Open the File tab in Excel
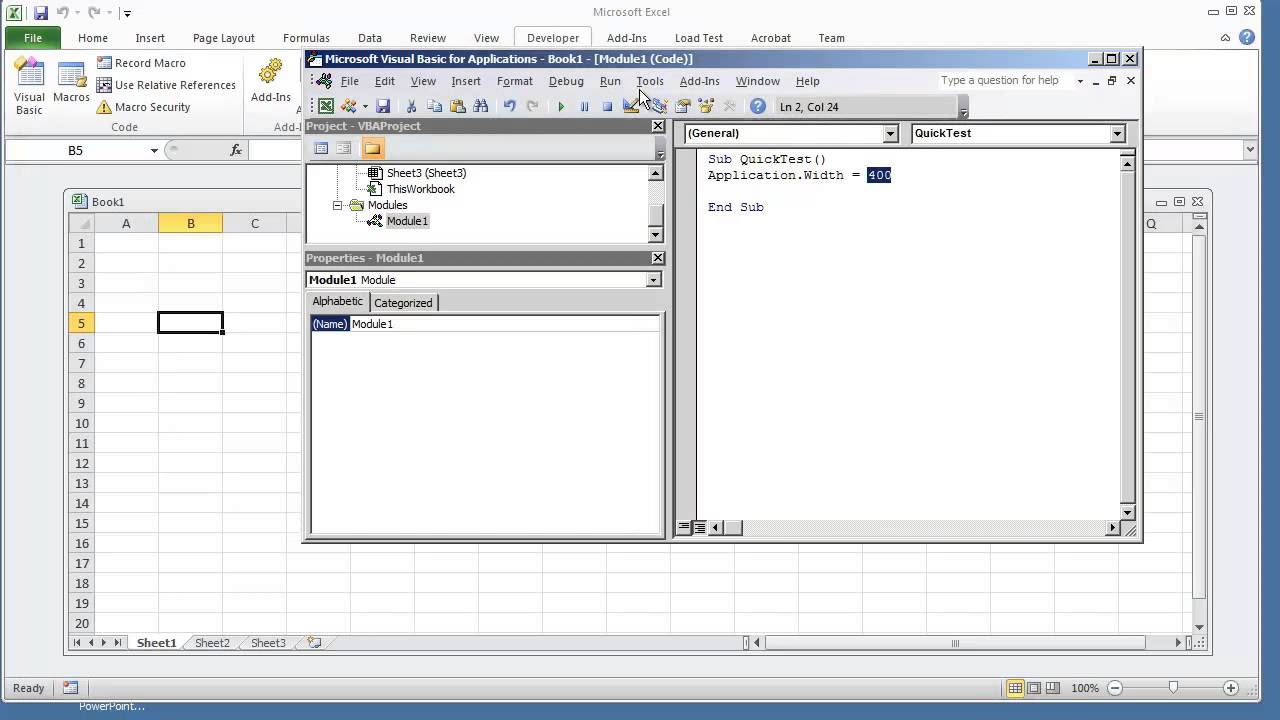 (x=33, y=38)
